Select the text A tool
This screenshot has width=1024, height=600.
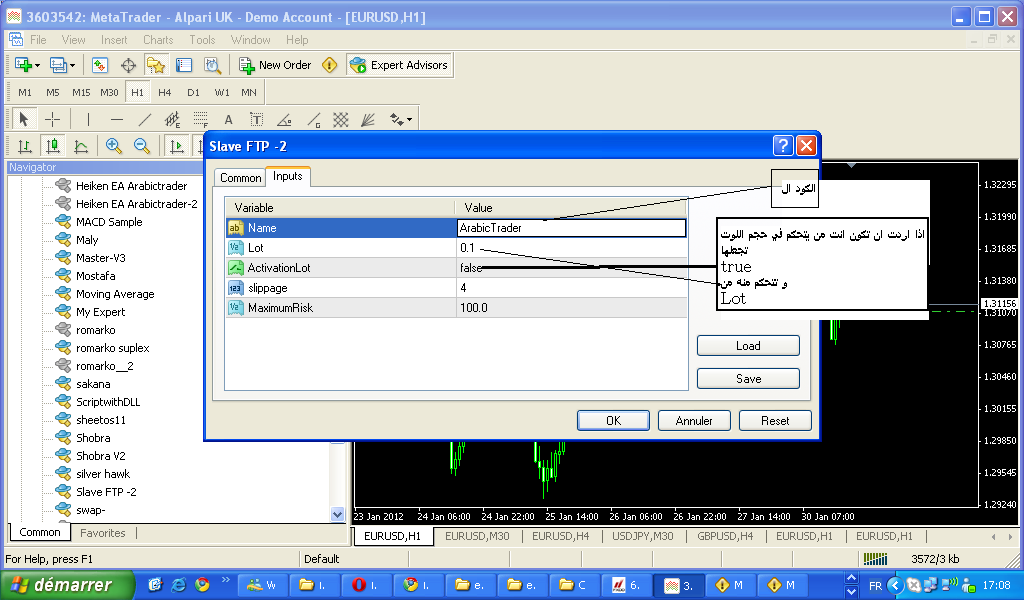(x=228, y=119)
